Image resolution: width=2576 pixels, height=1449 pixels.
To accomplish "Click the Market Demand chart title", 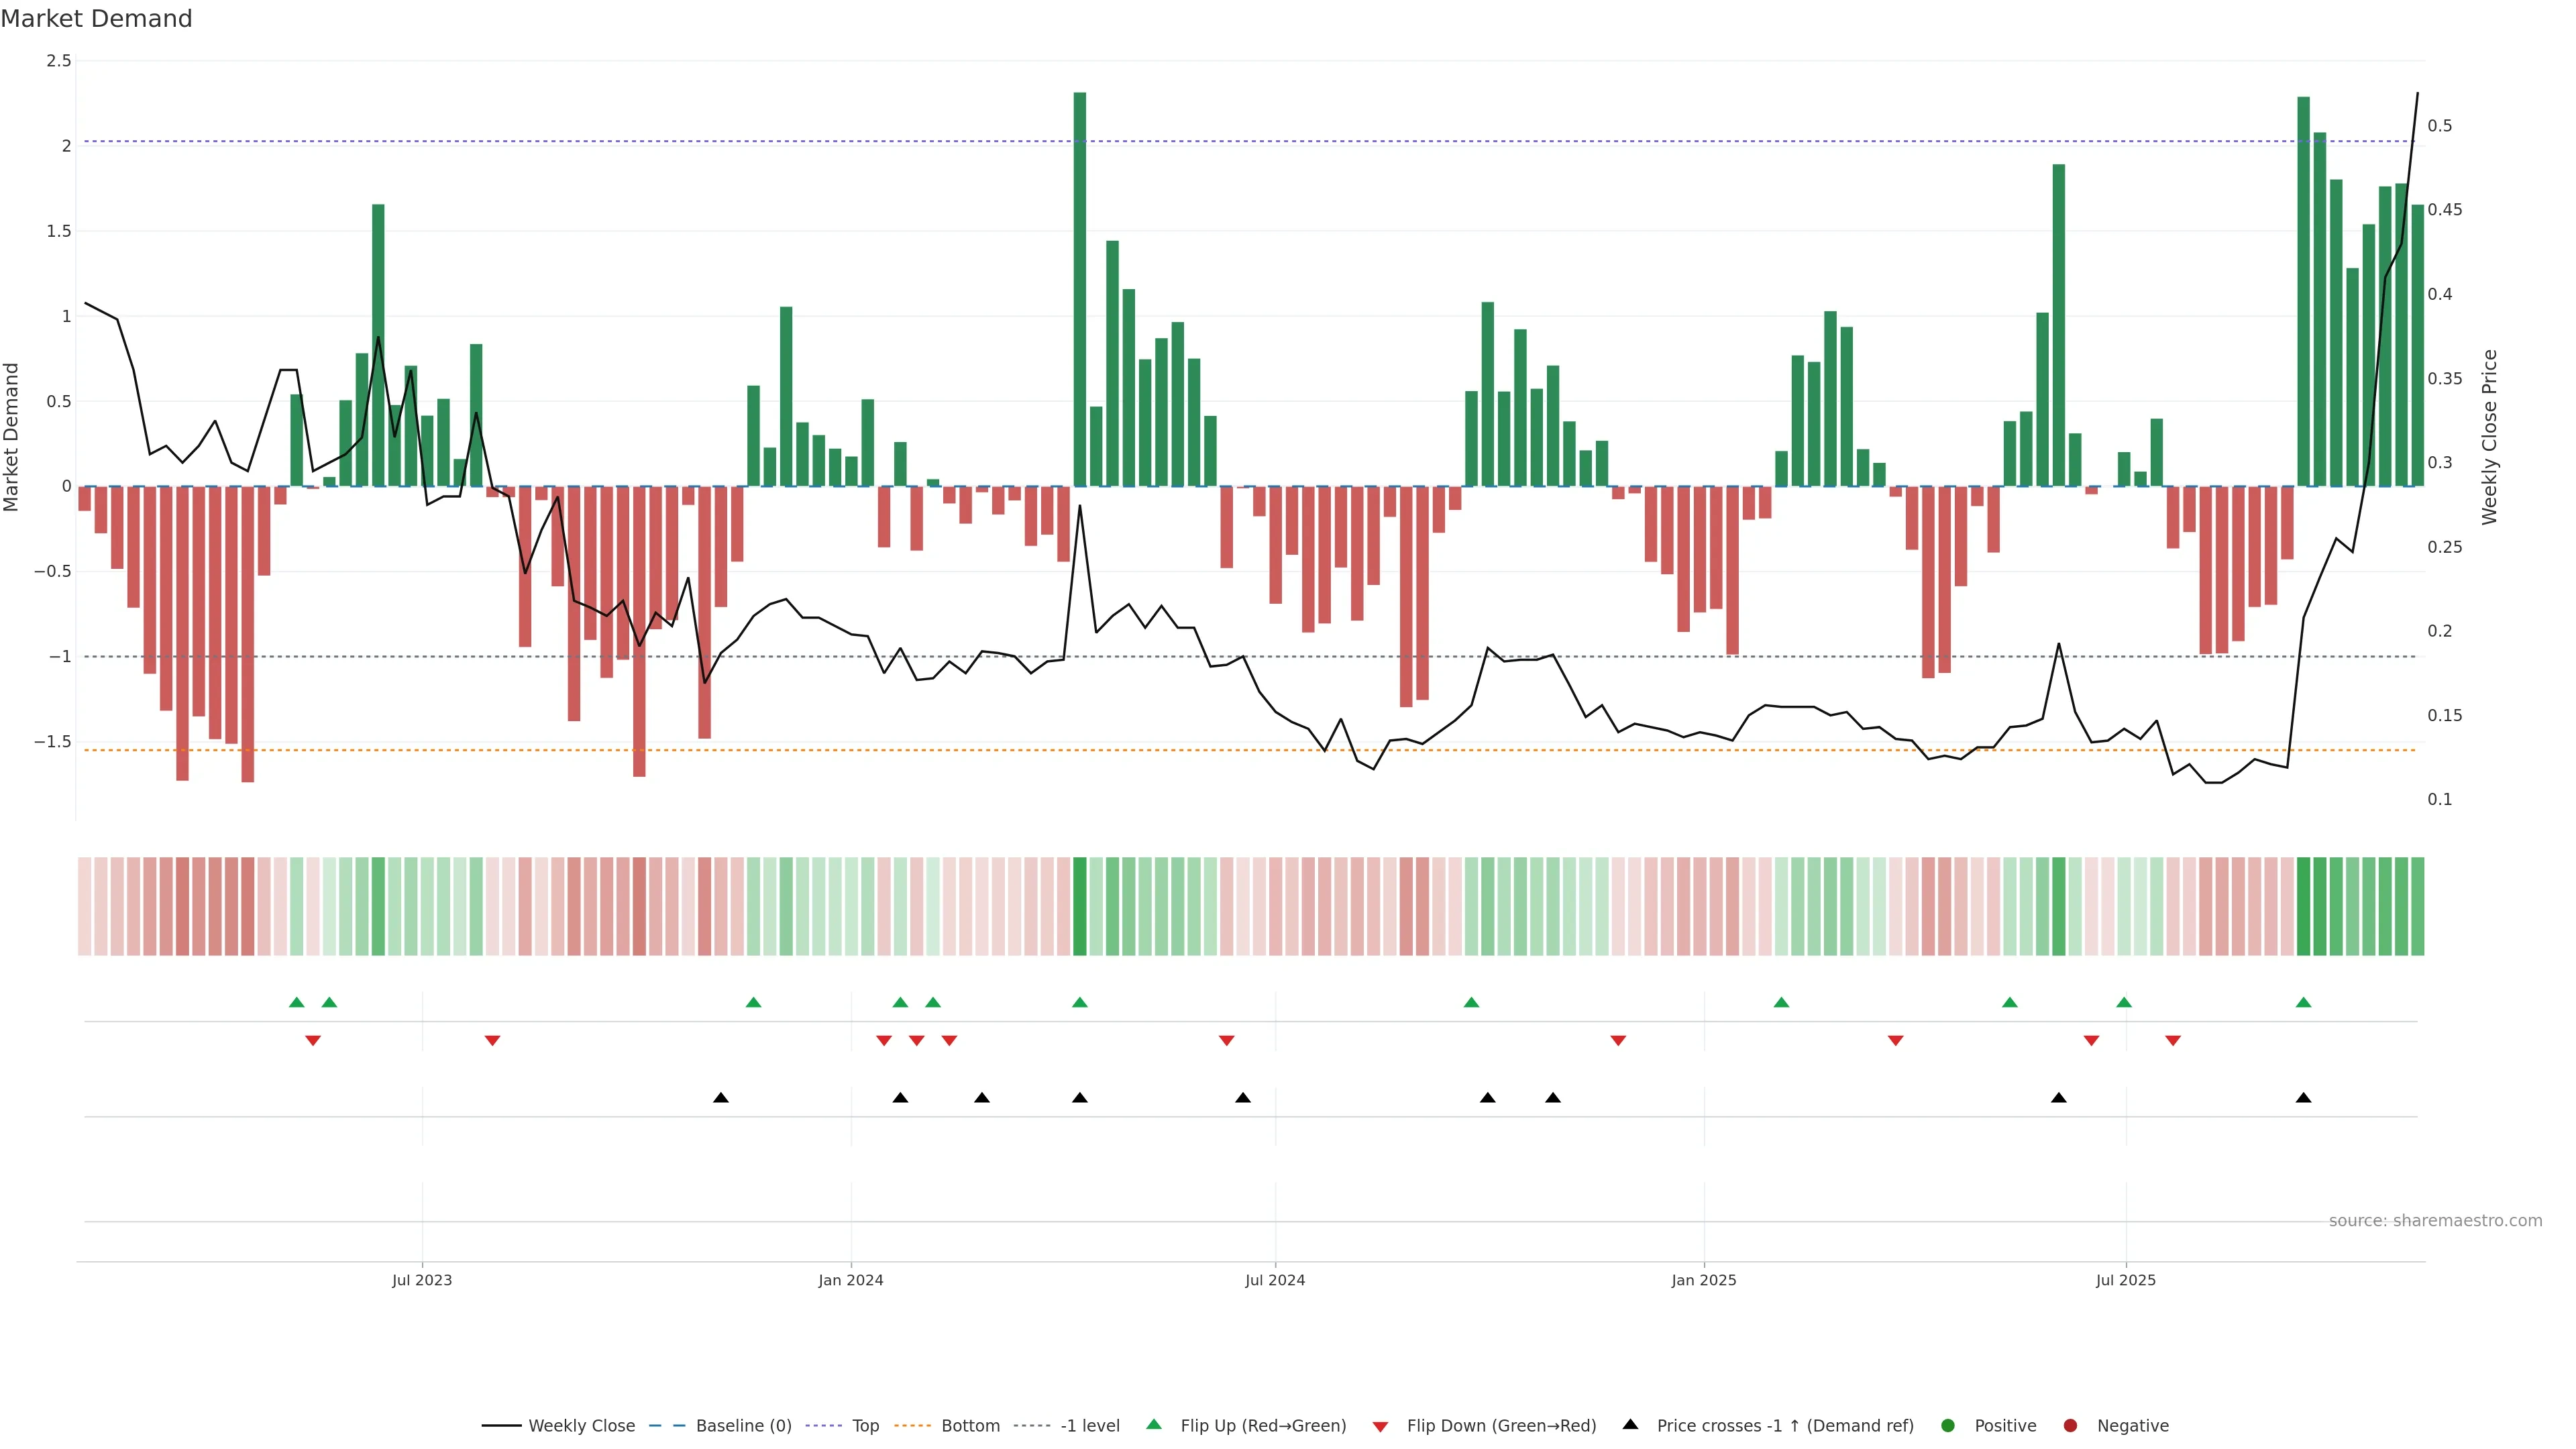I will pyautogui.click(x=96, y=18).
